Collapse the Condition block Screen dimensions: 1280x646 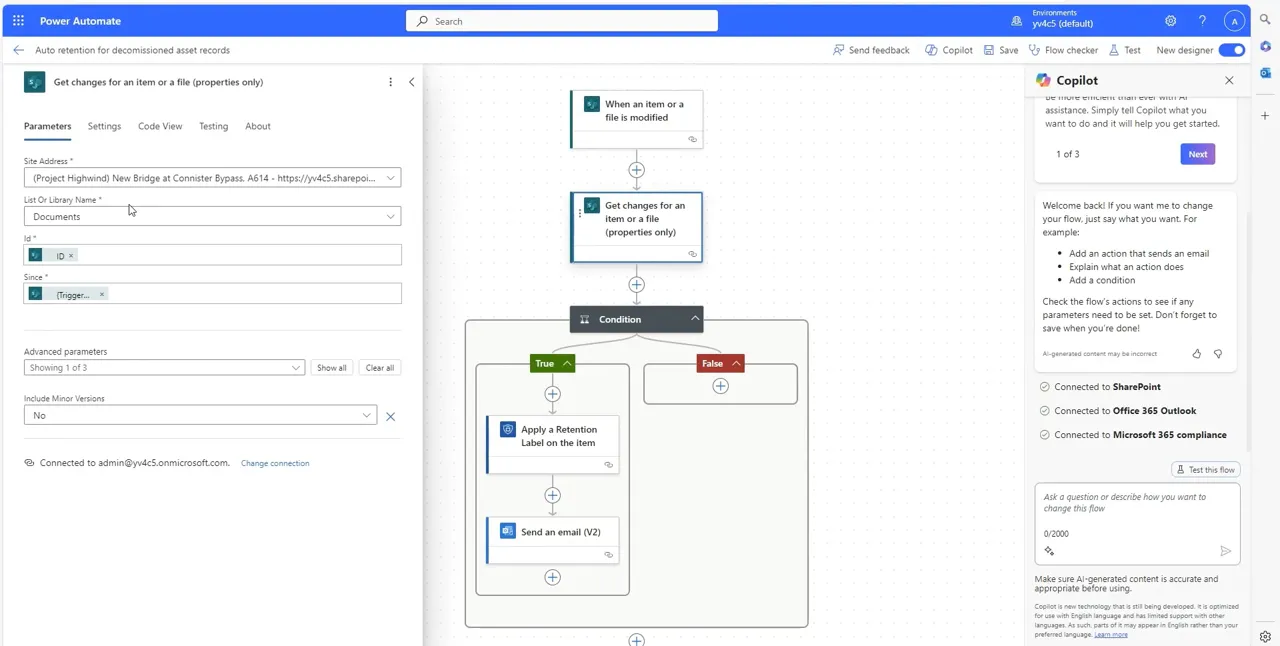point(695,319)
